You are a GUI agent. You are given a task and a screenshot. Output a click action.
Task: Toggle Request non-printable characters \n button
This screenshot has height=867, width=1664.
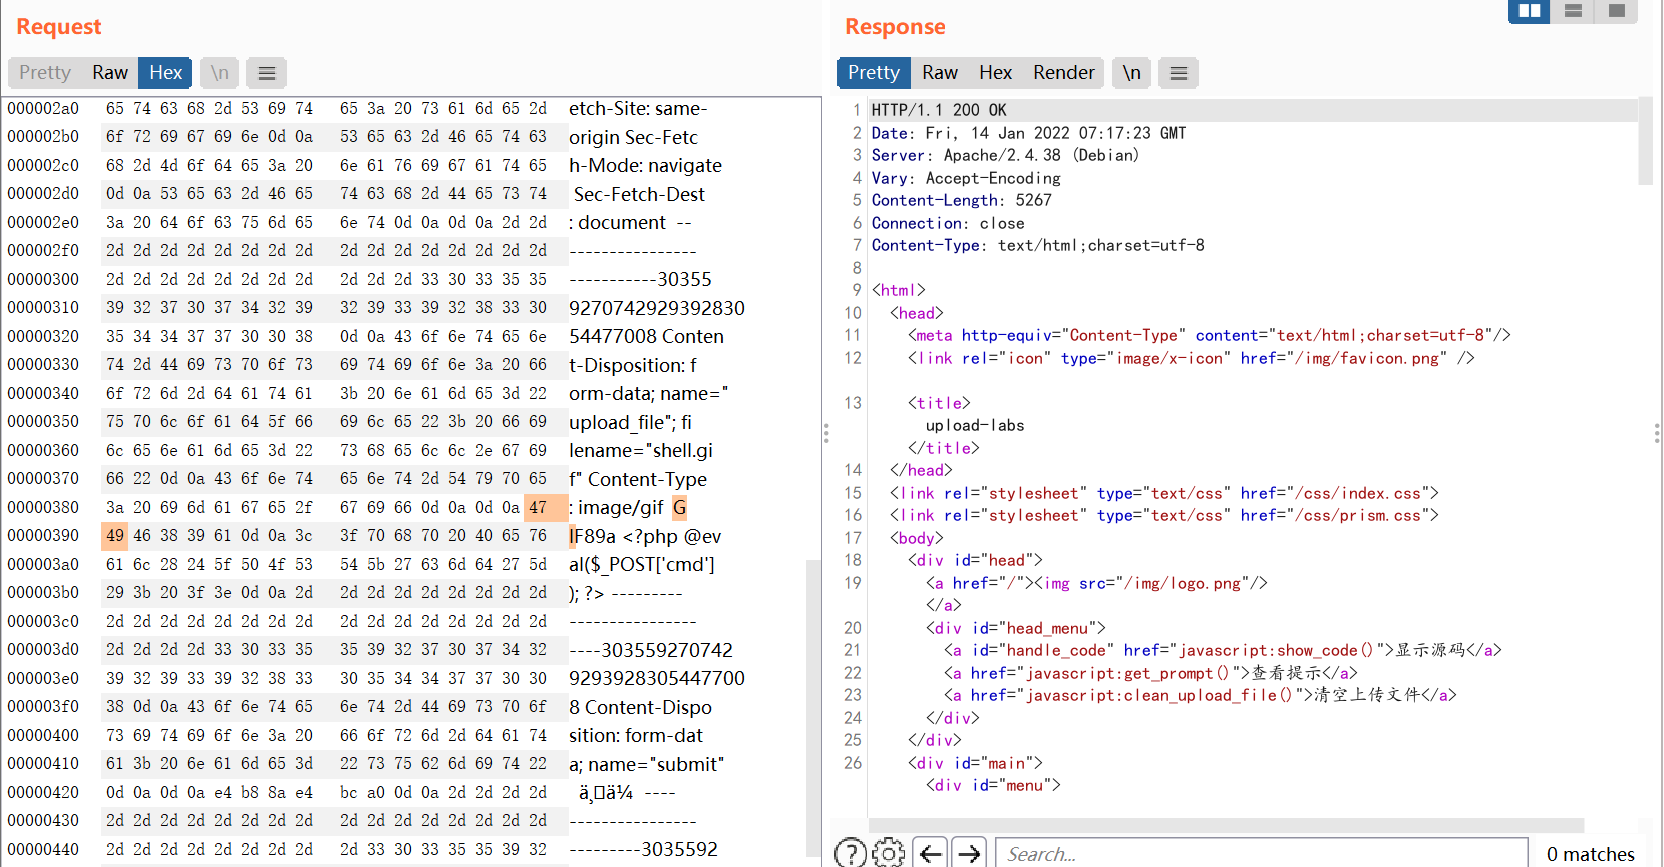click(220, 73)
